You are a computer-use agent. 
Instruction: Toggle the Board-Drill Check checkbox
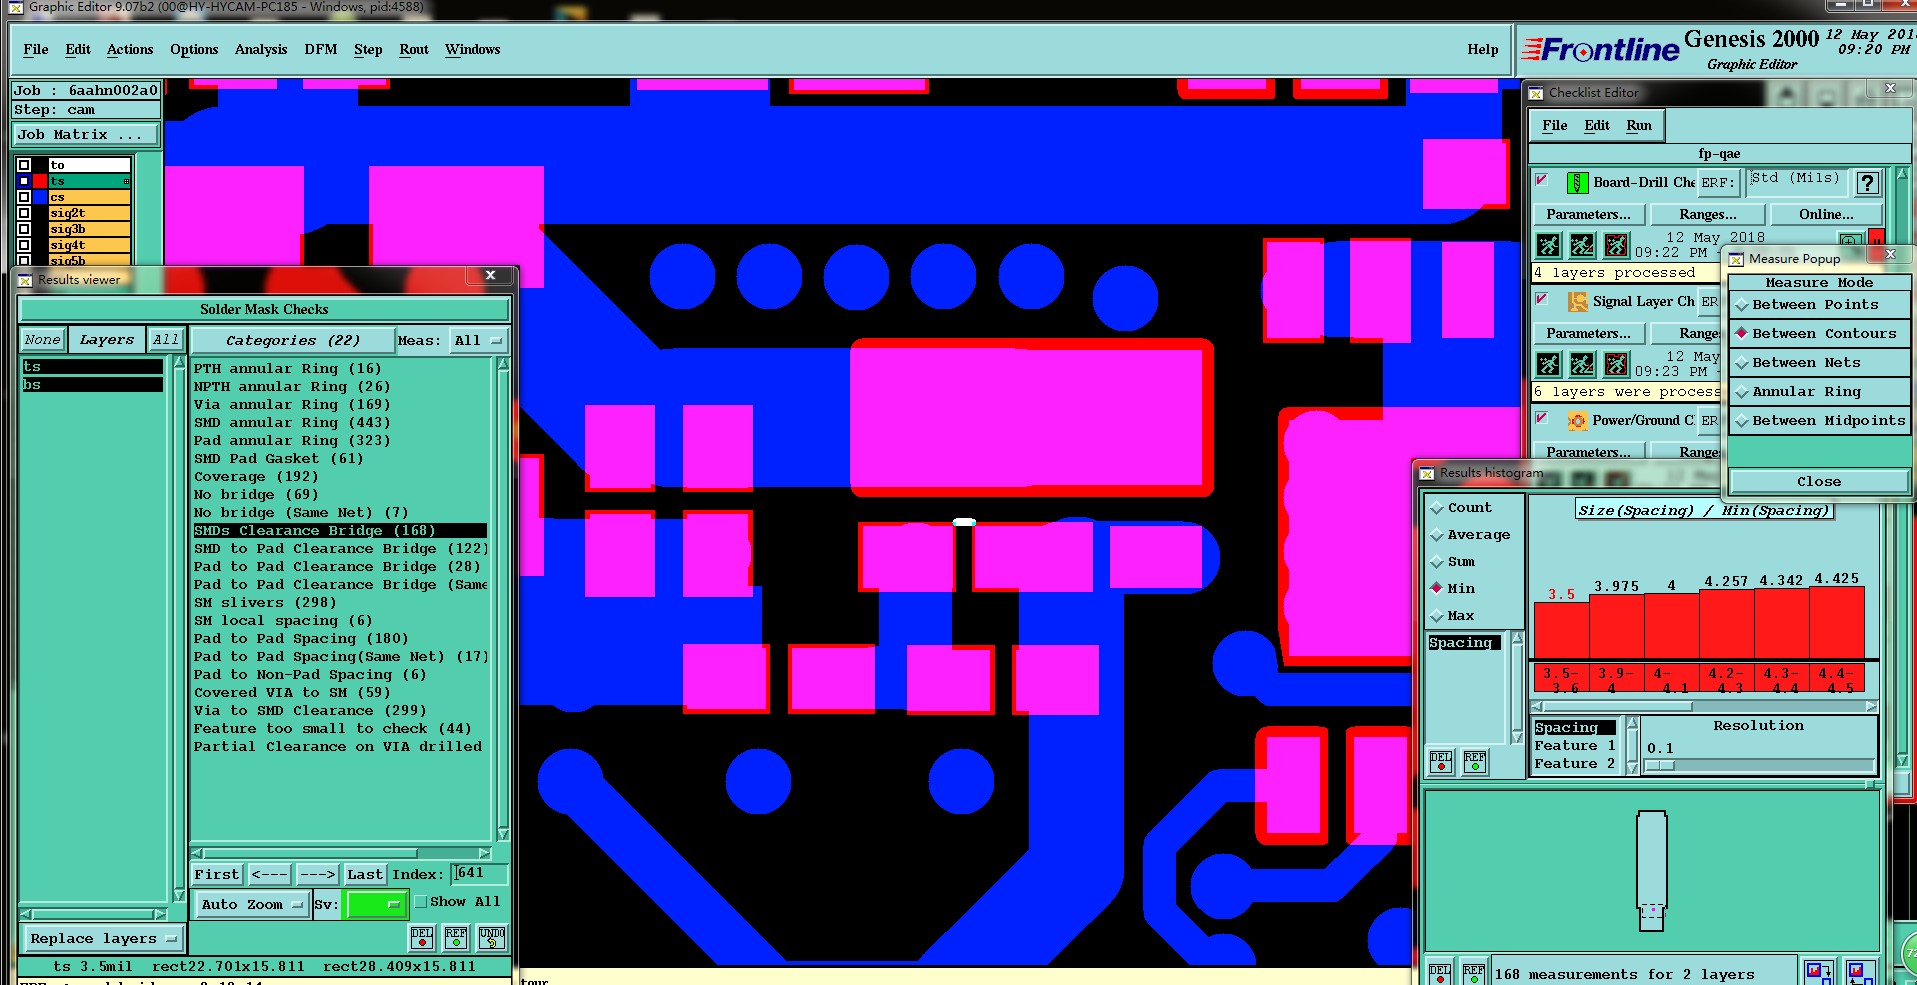click(x=1542, y=180)
